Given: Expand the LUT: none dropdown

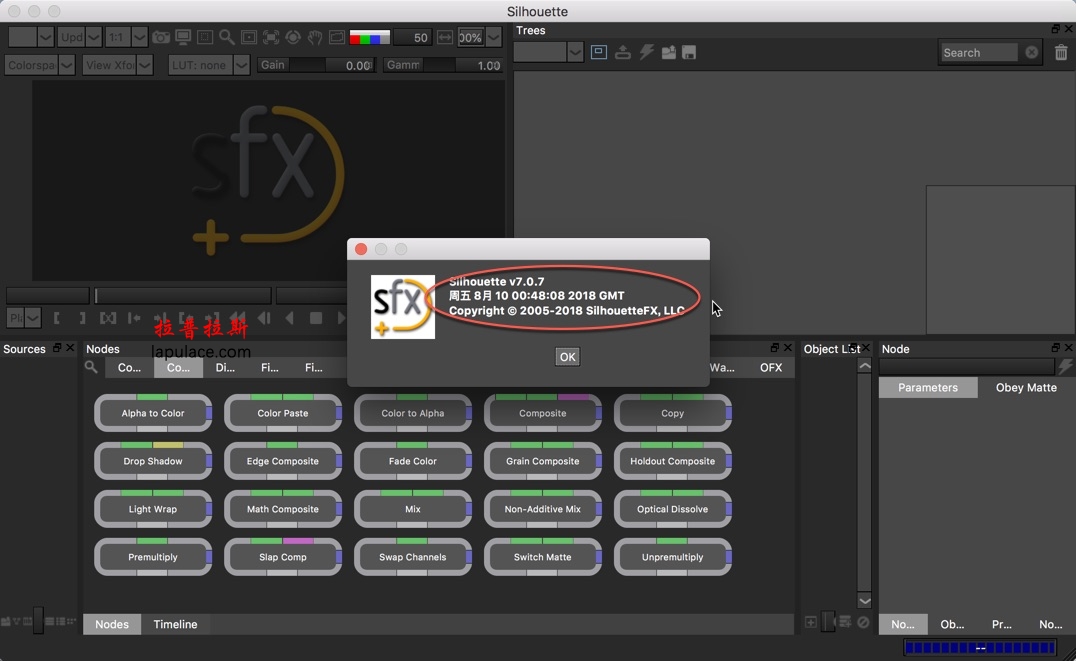Looking at the screenshot, I should coord(208,65).
